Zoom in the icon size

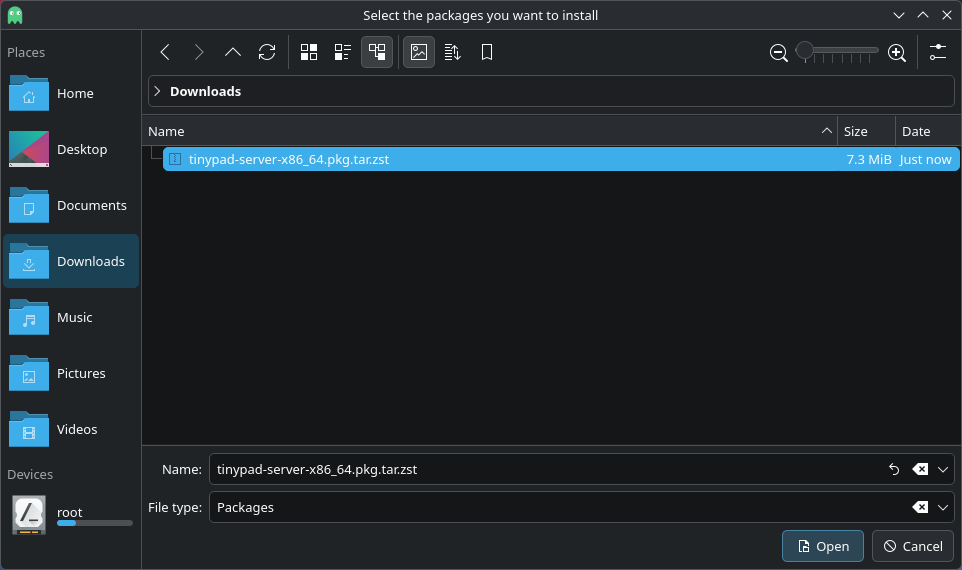896,53
